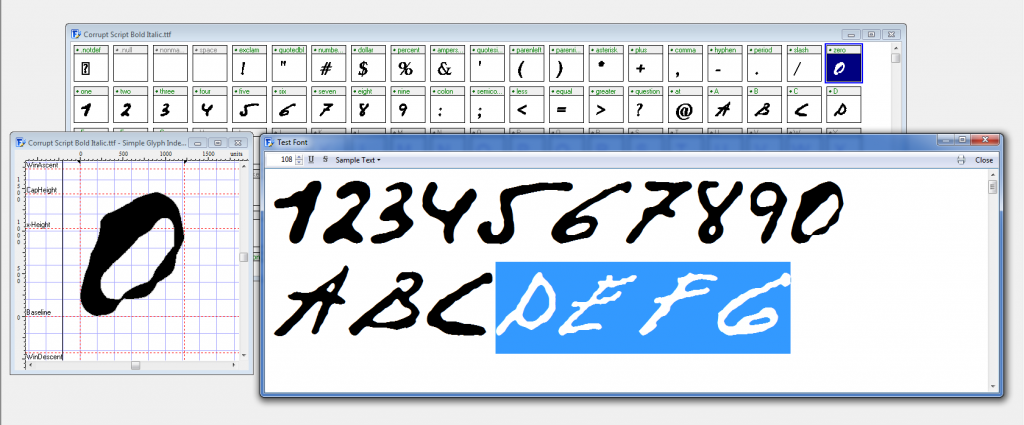Viewport: 1024px width, 425px height.
Task: Select the parenleft glyph cell
Action: click(526, 63)
